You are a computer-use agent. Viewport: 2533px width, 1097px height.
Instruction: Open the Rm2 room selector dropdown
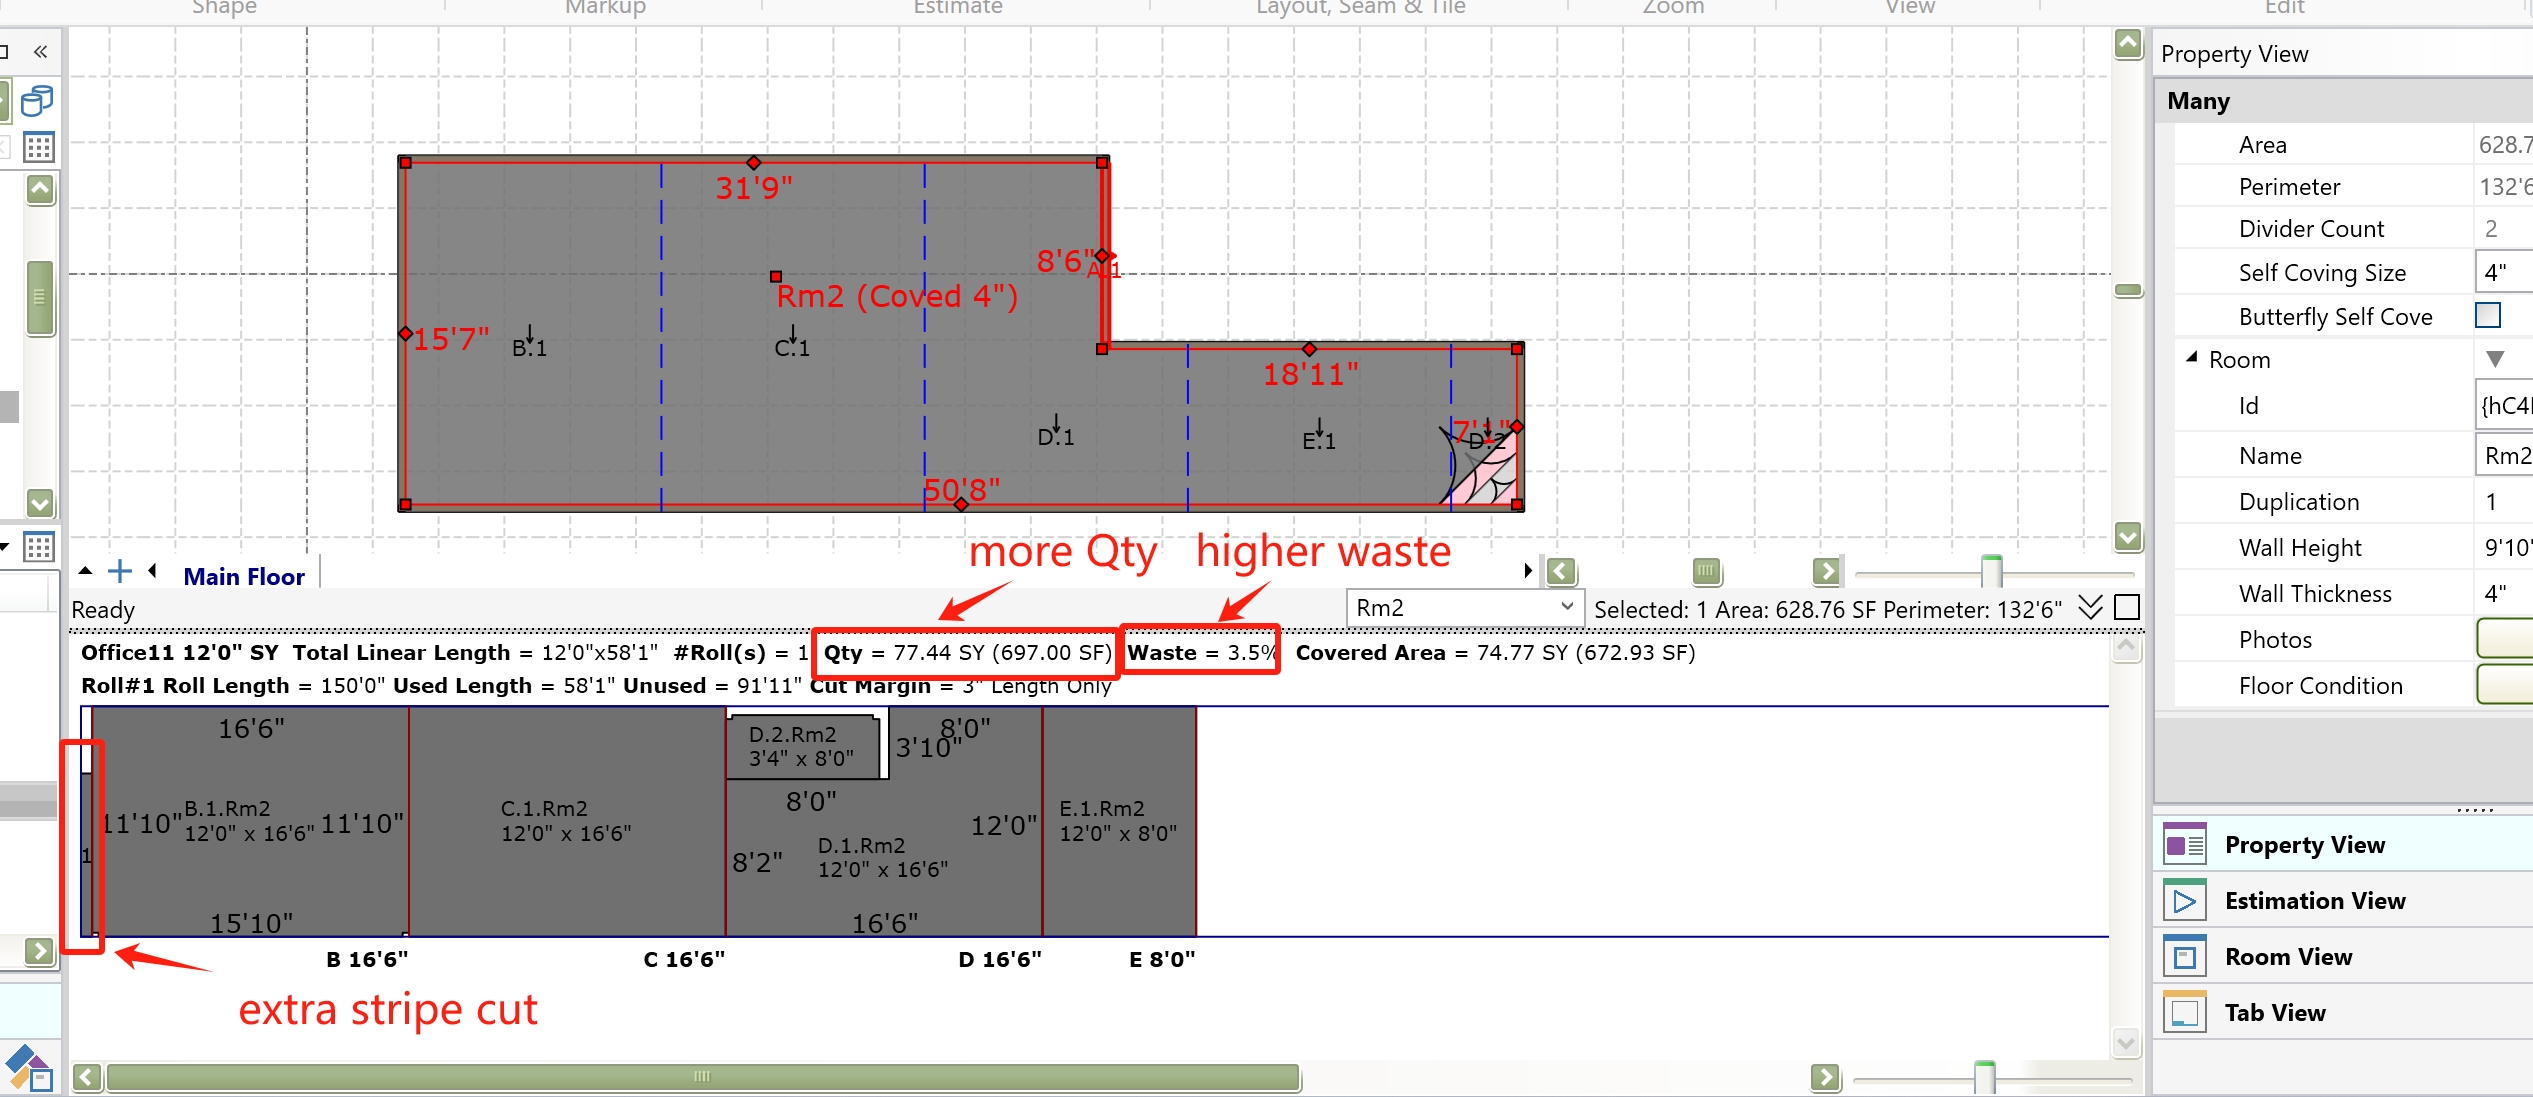click(x=1566, y=607)
